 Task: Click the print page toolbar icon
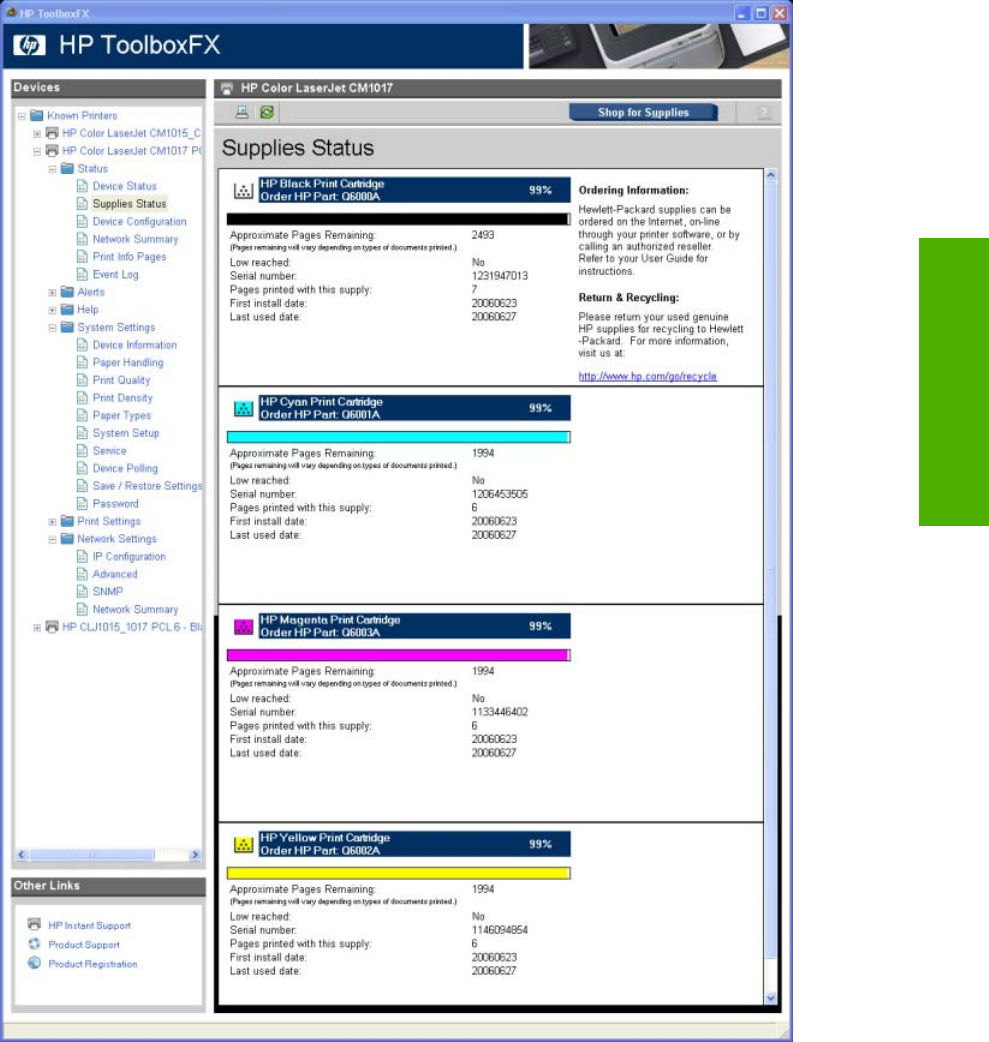(x=242, y=112)
